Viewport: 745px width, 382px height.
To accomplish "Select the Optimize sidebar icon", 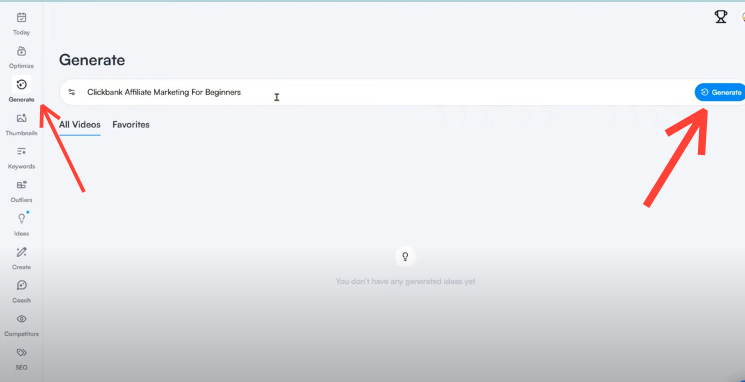I will point(21,51).
